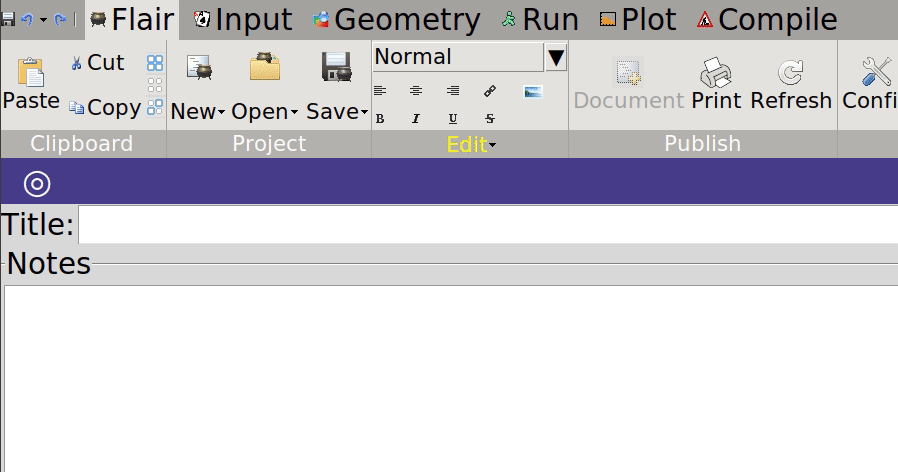
Task: Toggle italic formatting
Action: pyautogui.click(x=416, y=119)
